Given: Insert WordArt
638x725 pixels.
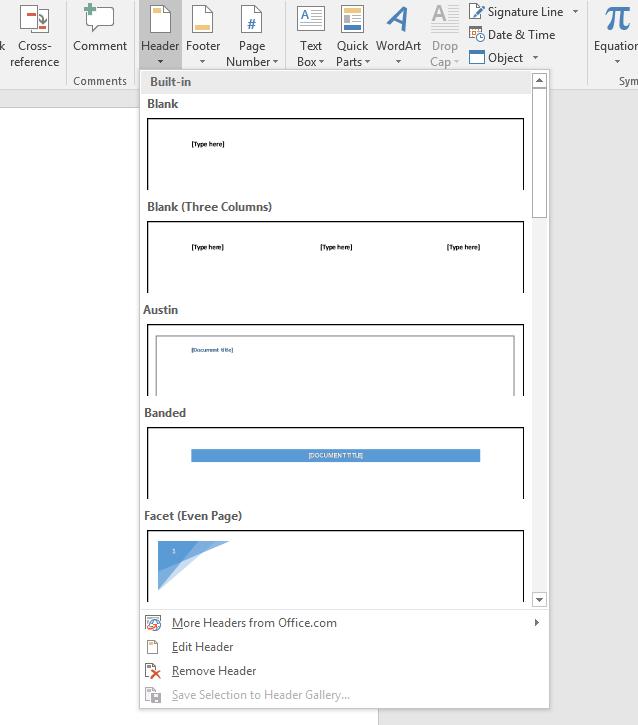Looking at the screenshot, I should pos(398,36).
